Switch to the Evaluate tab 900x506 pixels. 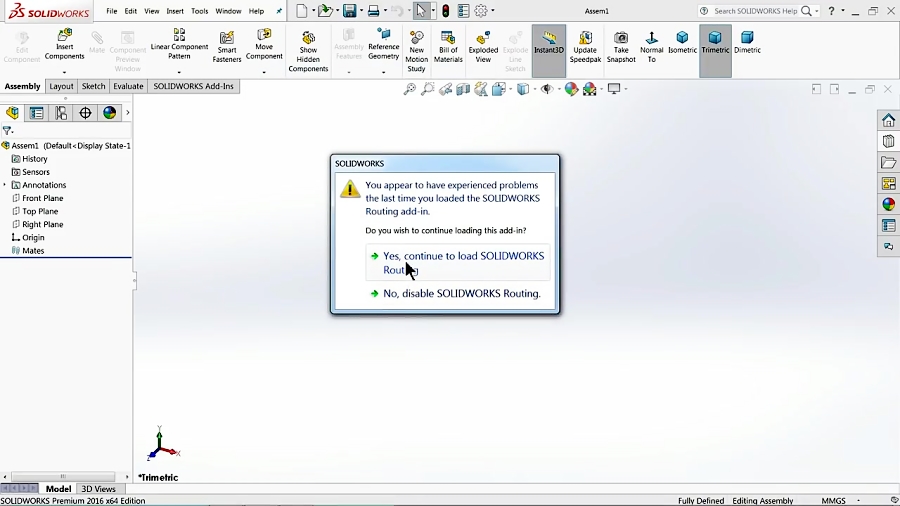[128, 86]
